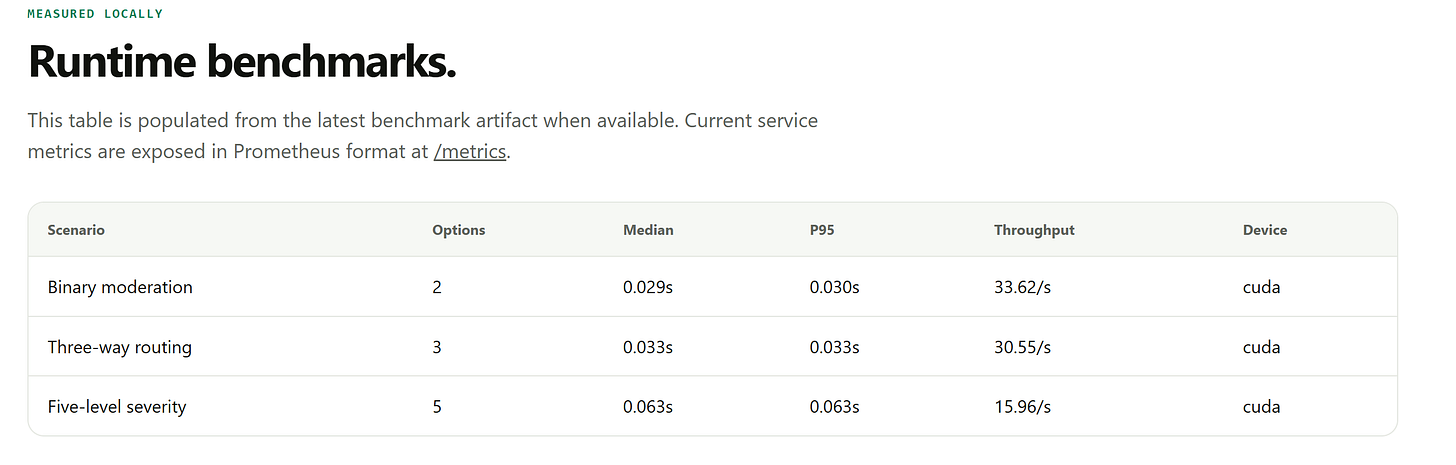Select the Three-way routing row

click(x=712, y=347)
